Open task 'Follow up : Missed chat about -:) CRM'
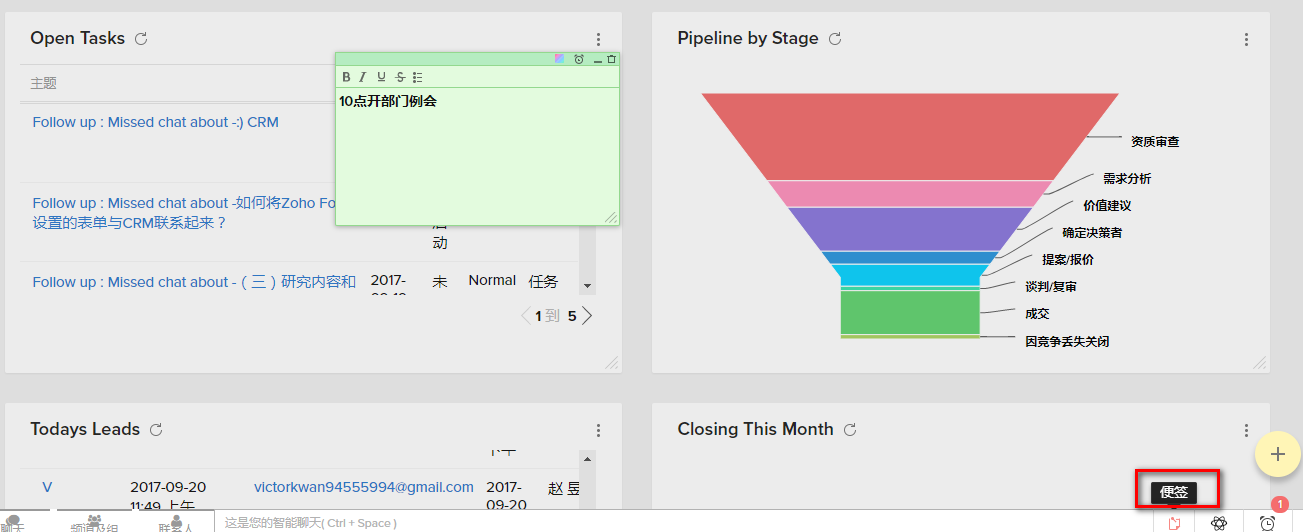The width and height of the screenshot is (1303, 532). click(x=155, y=122)
